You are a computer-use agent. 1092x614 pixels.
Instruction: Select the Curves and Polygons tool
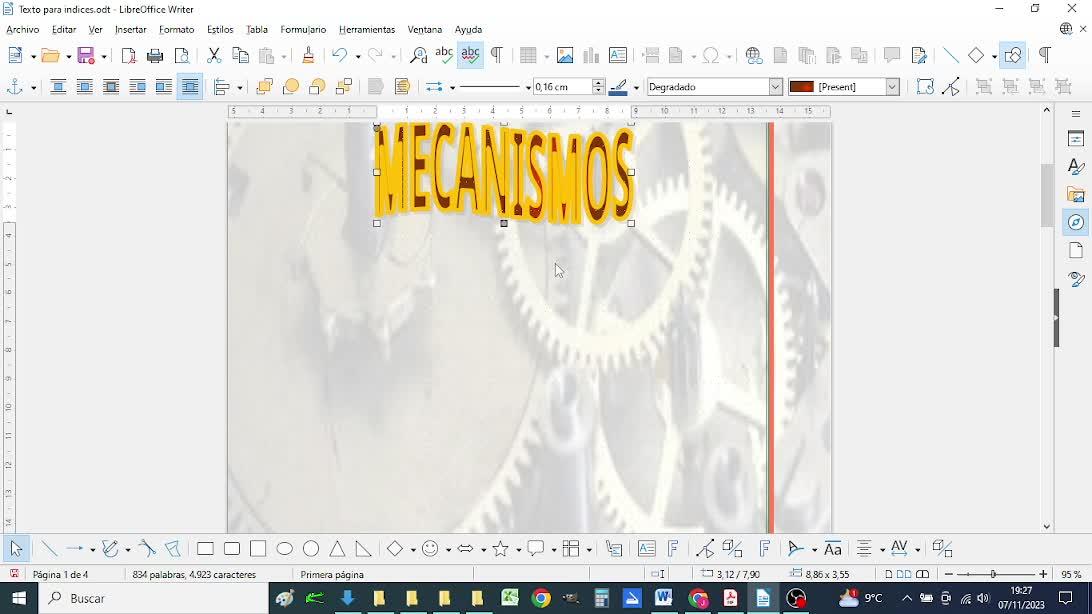110,549
